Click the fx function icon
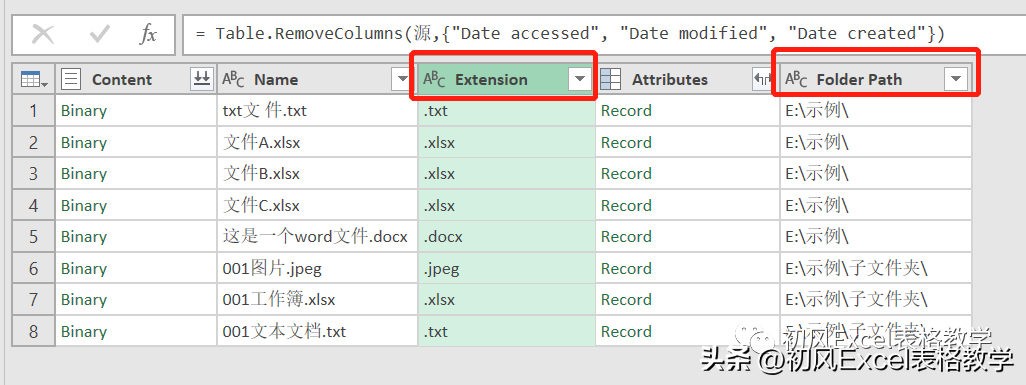 click(149, 34)
